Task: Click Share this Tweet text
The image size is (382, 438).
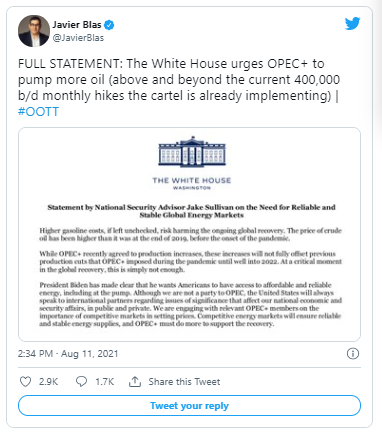Action: pyautogui.click(x=184, y=382)
